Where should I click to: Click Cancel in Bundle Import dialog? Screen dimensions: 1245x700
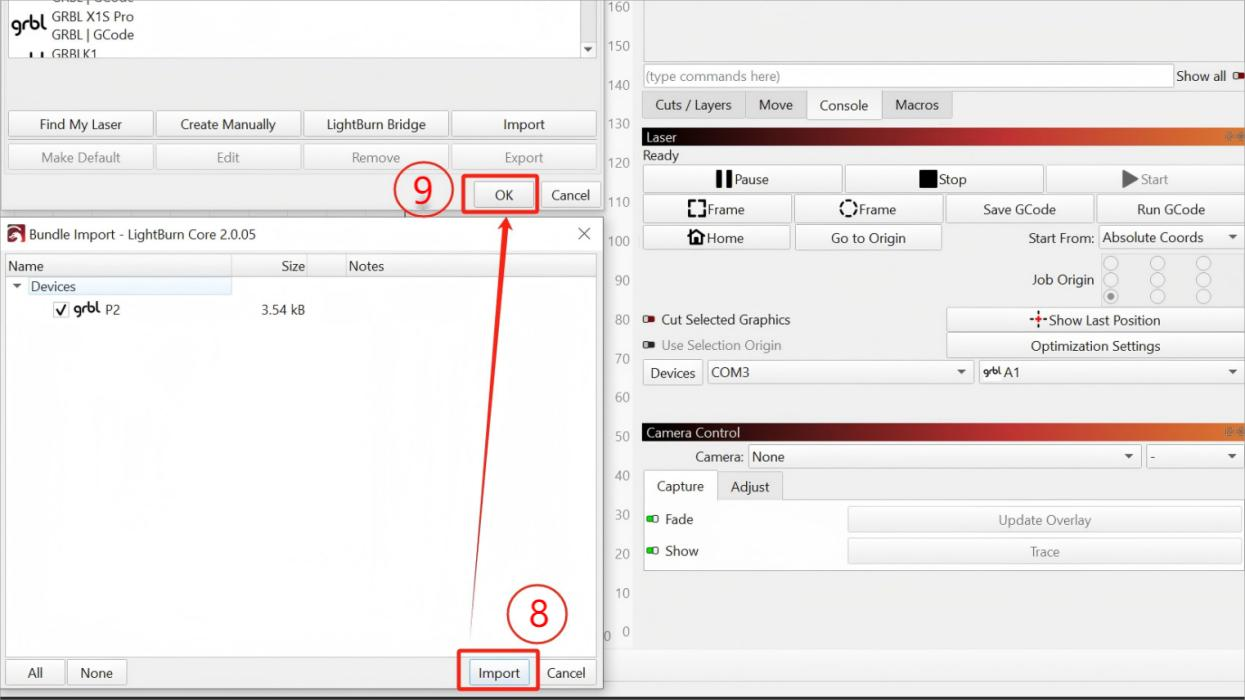pos(566,673)
